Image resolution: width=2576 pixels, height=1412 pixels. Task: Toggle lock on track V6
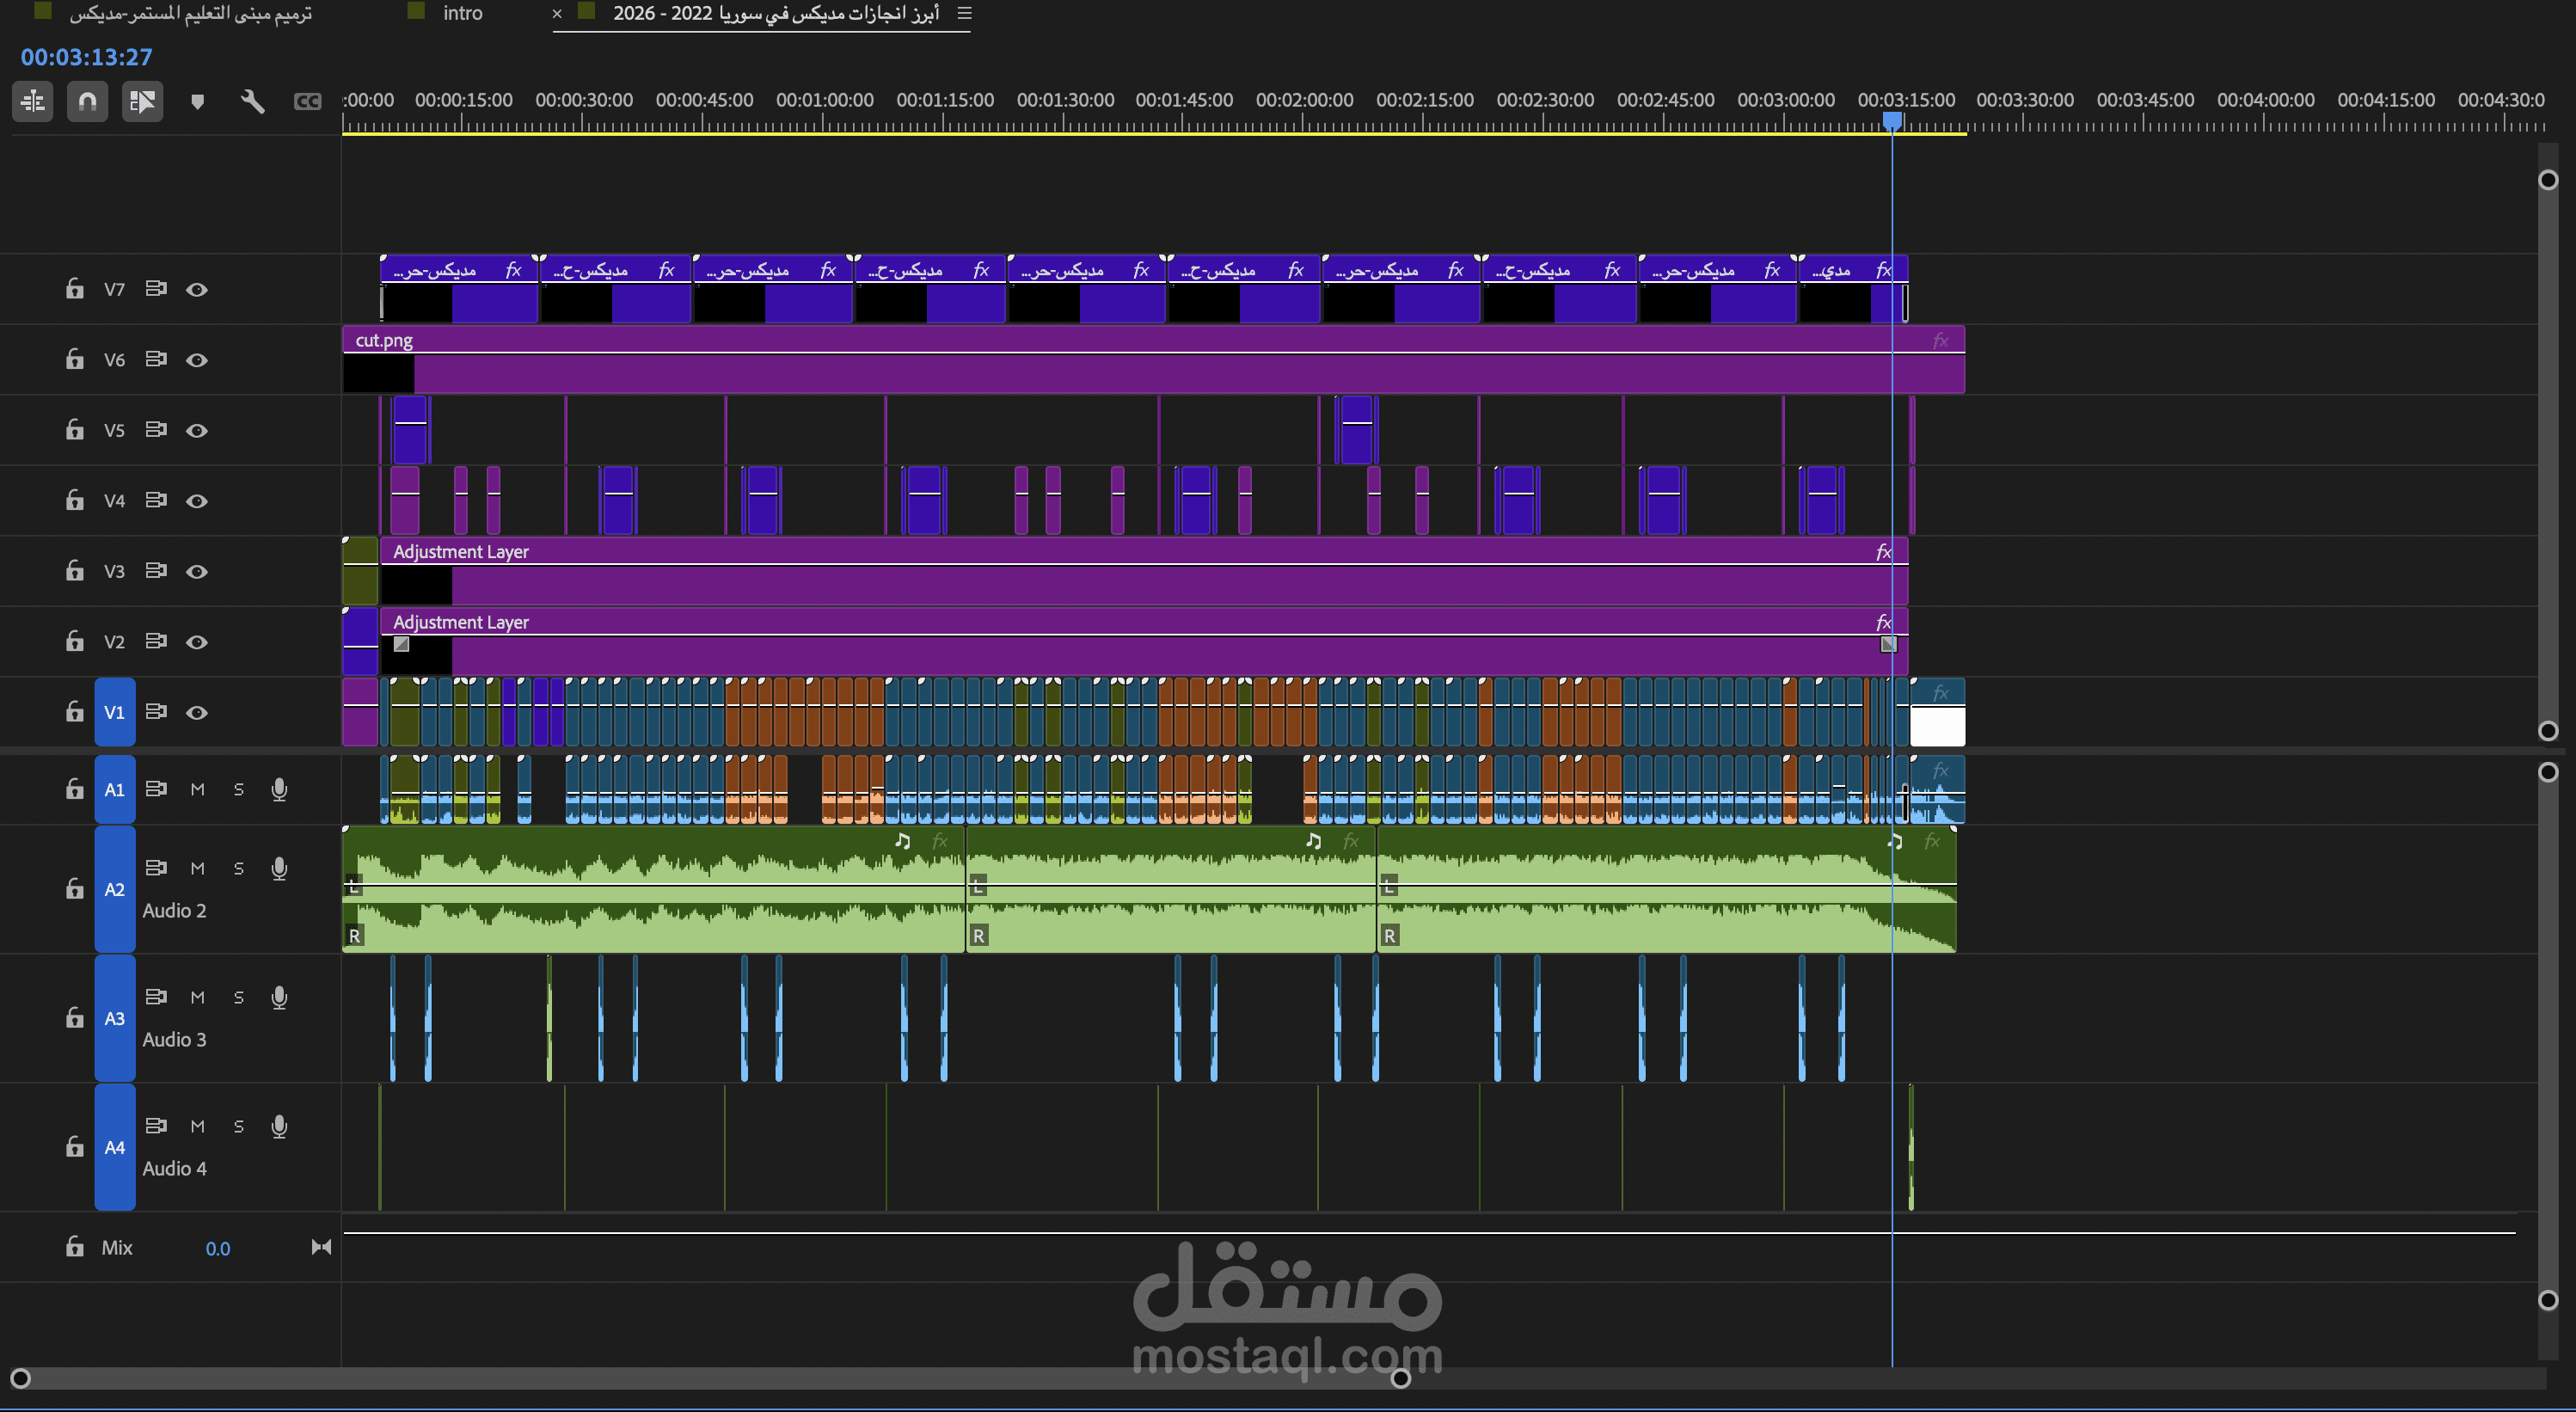75,359
